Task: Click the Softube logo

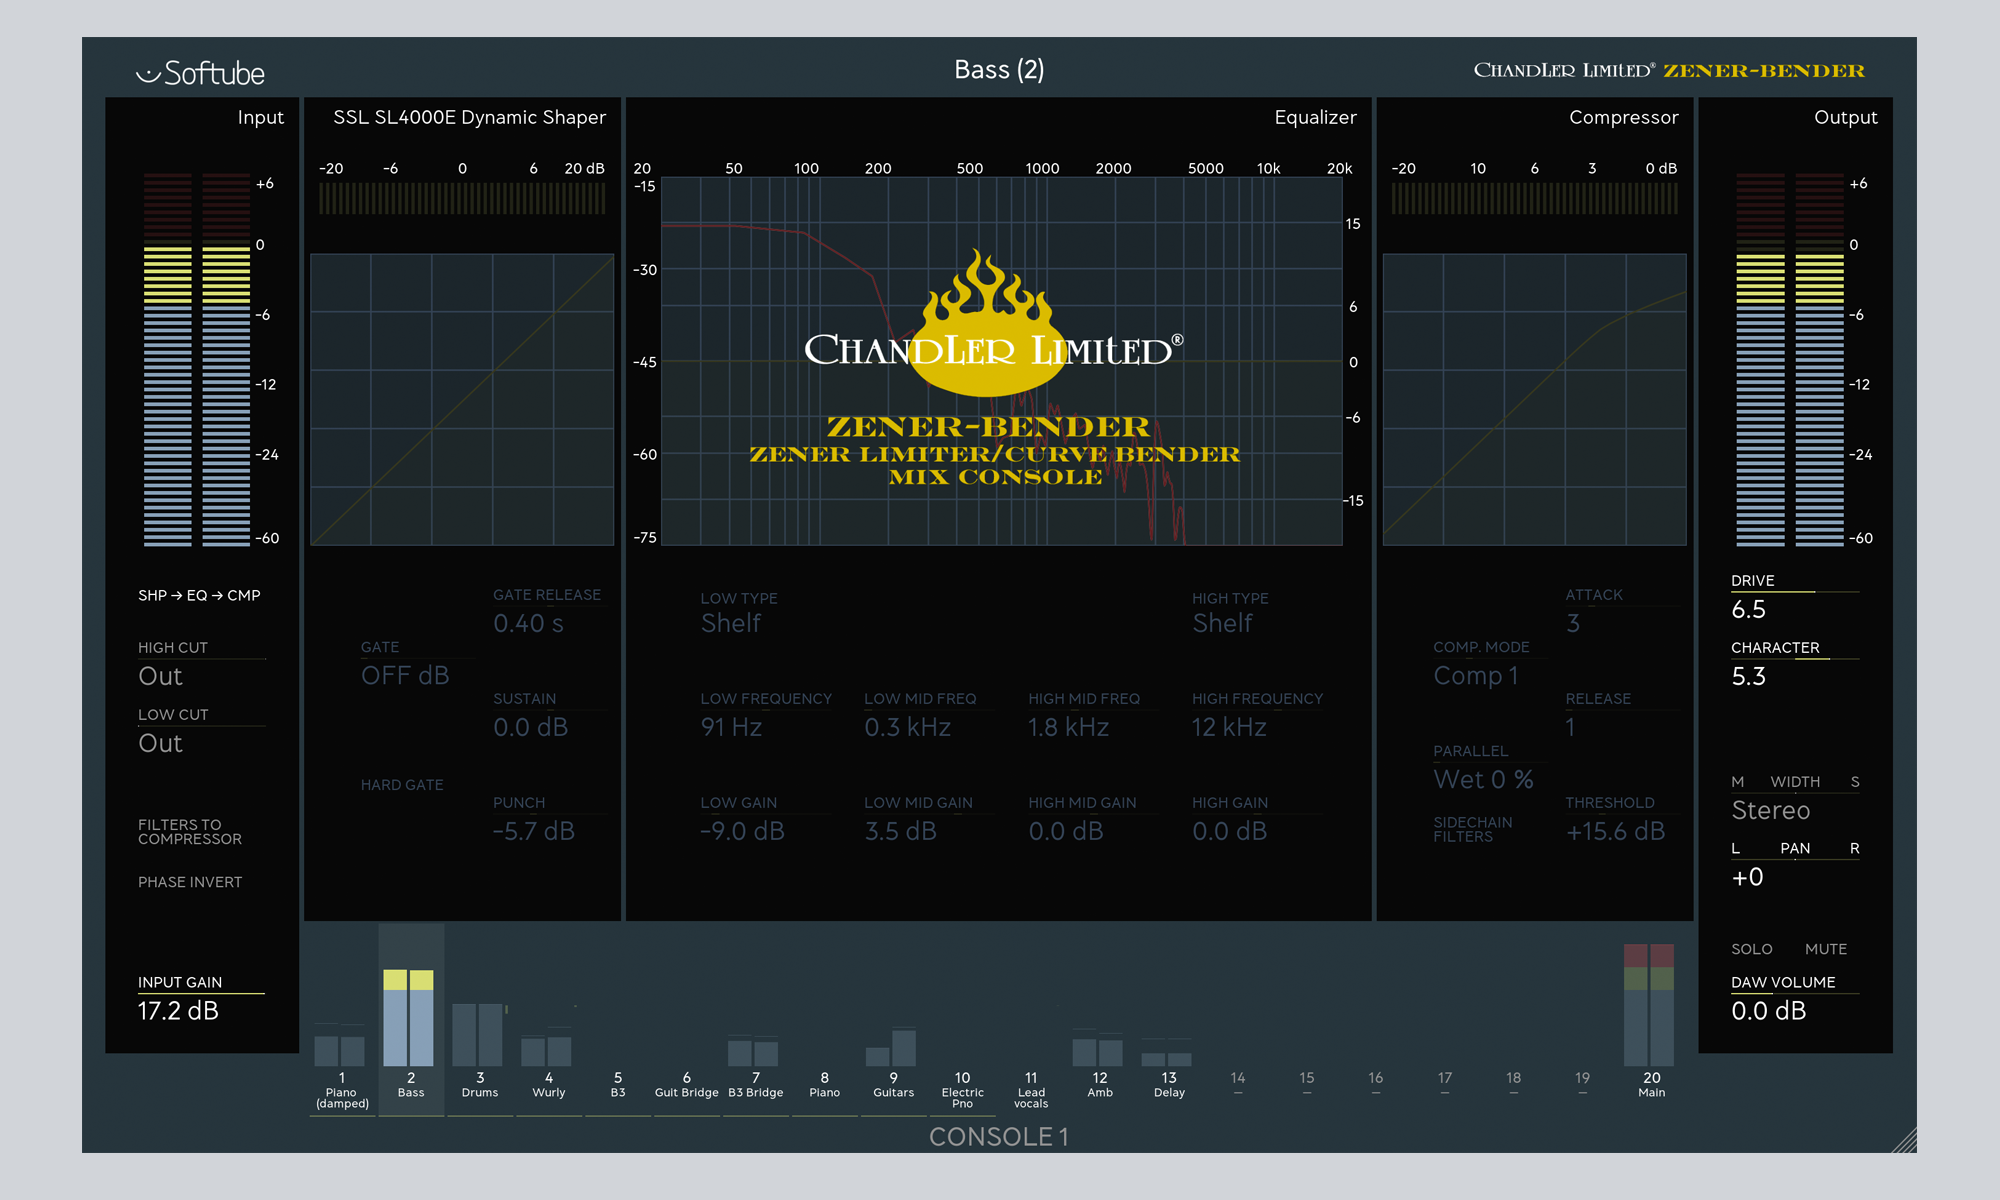Action: [x=200, y=73]
